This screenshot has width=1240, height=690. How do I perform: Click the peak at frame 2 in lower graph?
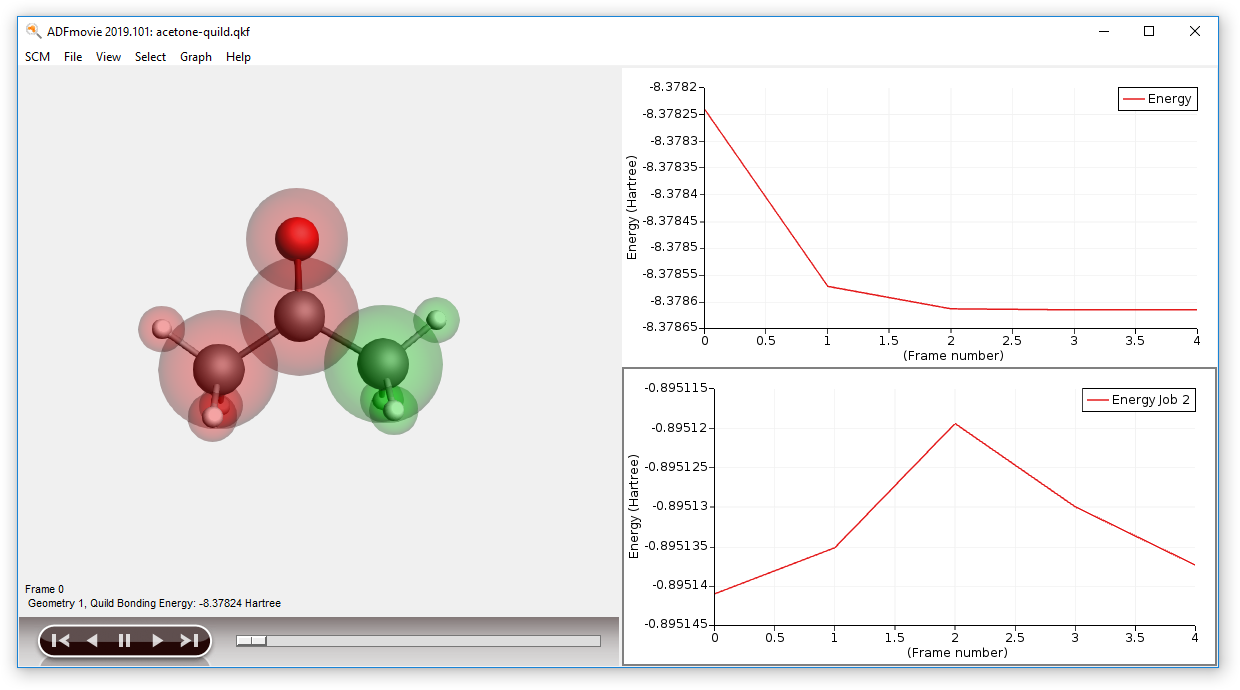point(955,423)
